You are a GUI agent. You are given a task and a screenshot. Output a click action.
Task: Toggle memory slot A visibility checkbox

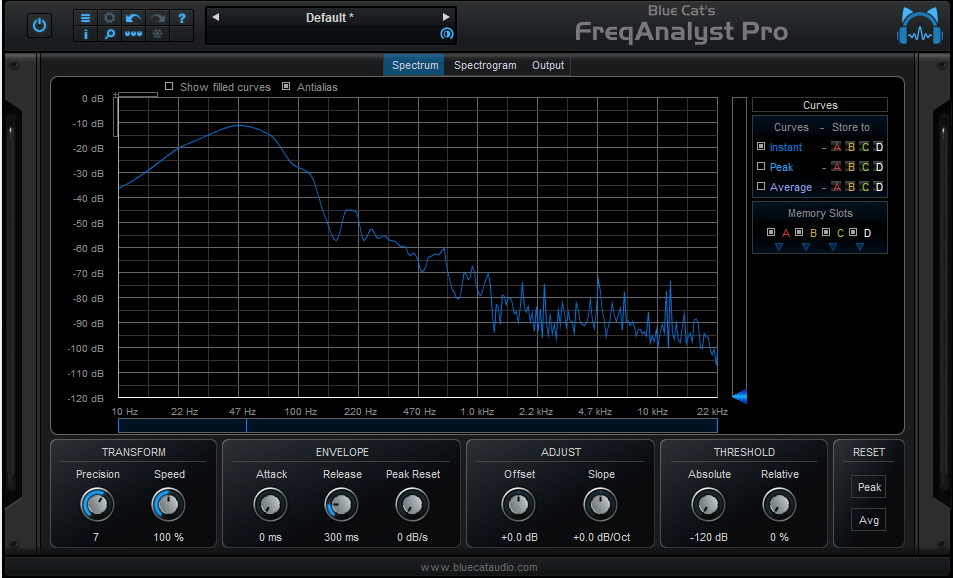pos(771,232)
